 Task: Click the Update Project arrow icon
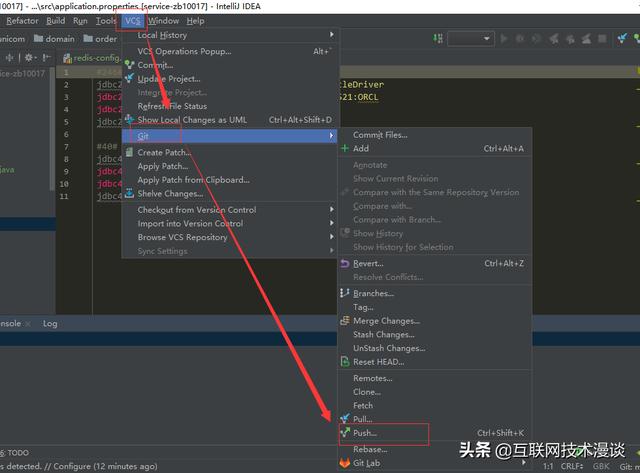[129, 78]
